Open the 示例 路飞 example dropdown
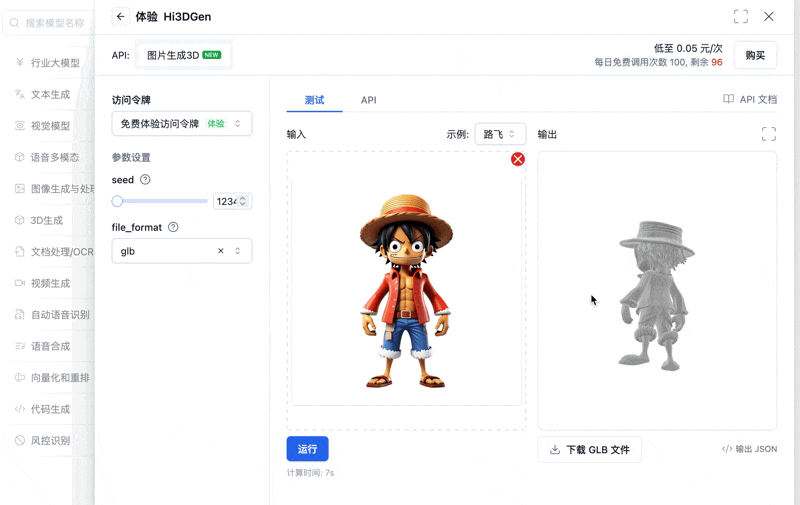The image size is (800, 505). [500, 134]
